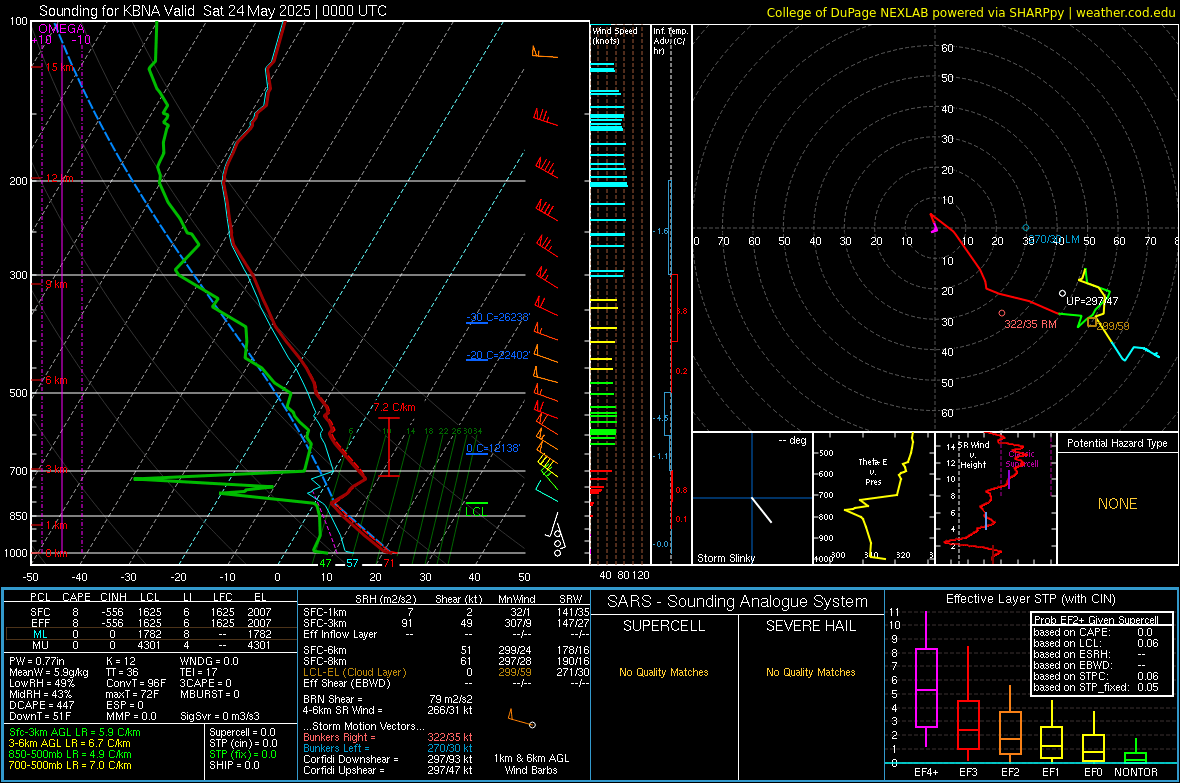This screenshot has width=1180, height=783.
Task: Click the 'Prob EF2+ Given Supercell' box header
Action: (x=1096, y=620)
